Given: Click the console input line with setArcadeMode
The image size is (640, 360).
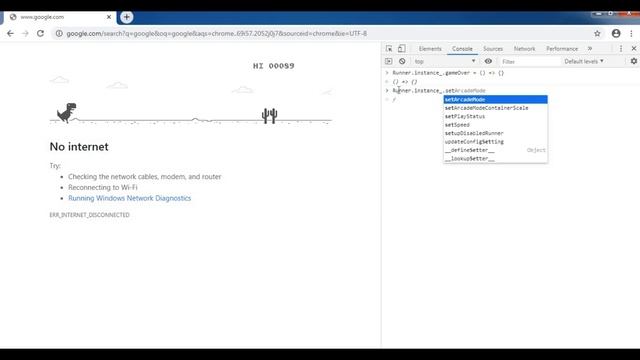Looking at the screenshot, I should 439,90.
